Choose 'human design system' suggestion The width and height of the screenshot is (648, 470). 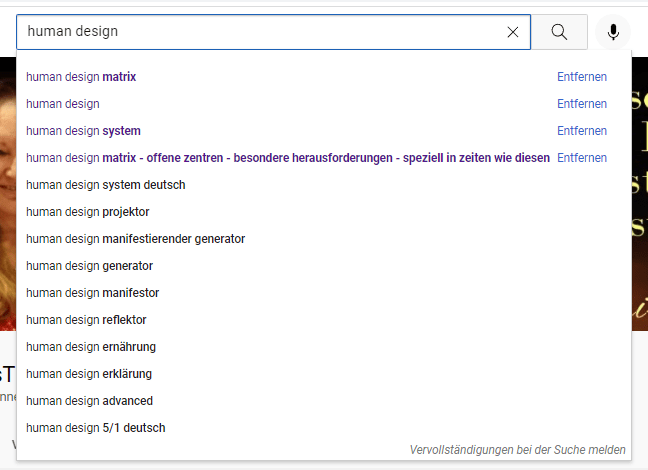[x=83, y=131]
